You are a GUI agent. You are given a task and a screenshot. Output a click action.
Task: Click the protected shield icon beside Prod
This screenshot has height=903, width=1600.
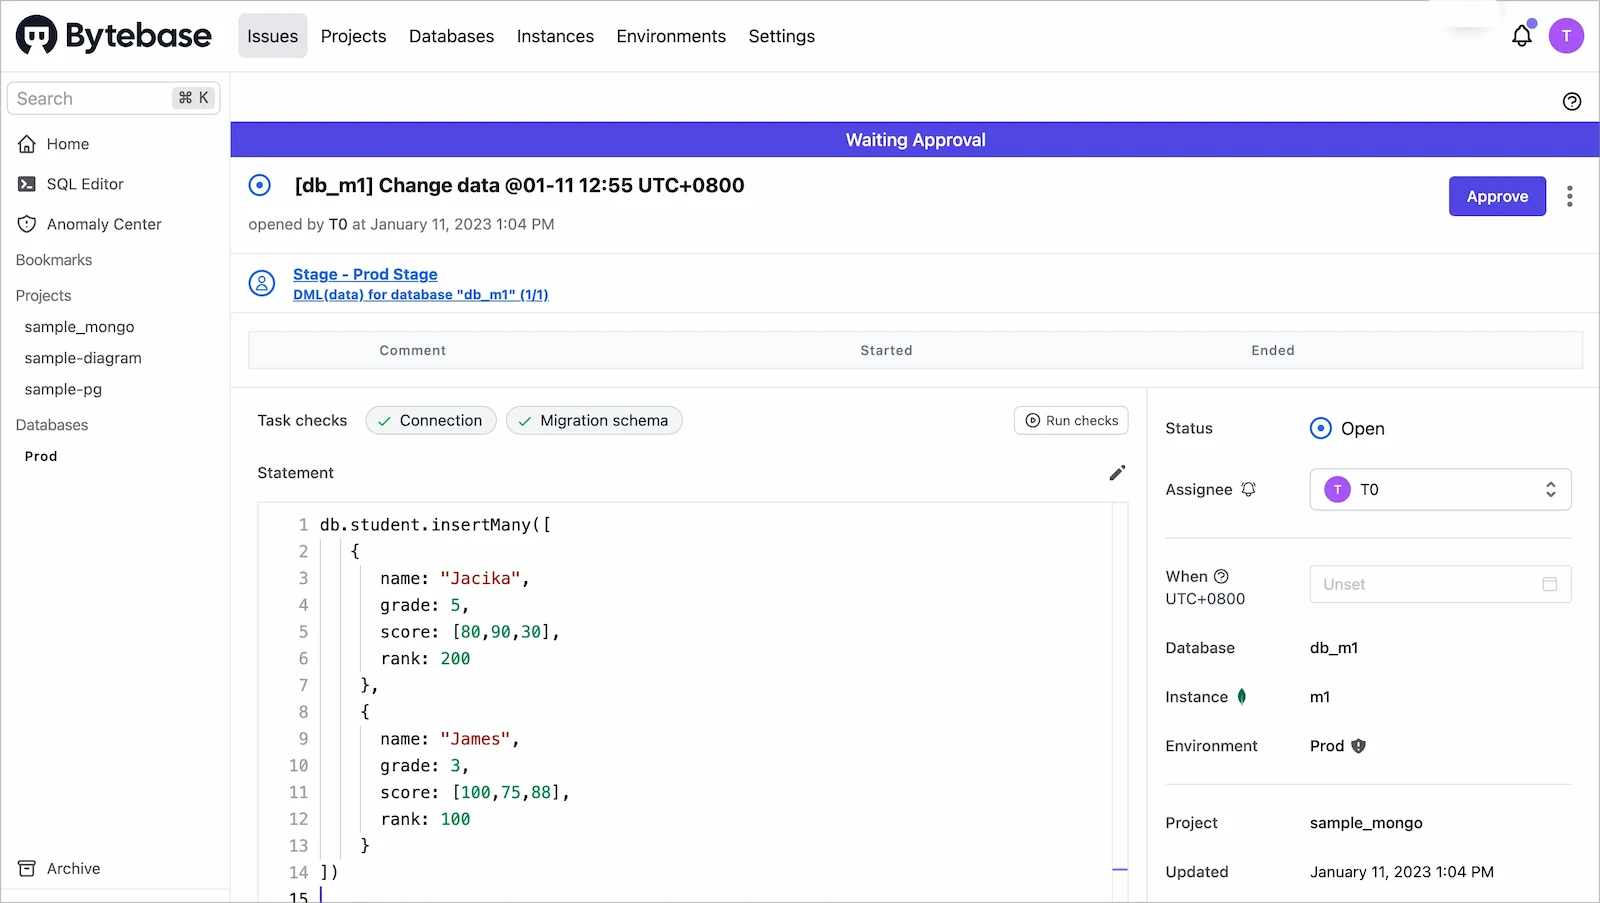pos(1358,746)
